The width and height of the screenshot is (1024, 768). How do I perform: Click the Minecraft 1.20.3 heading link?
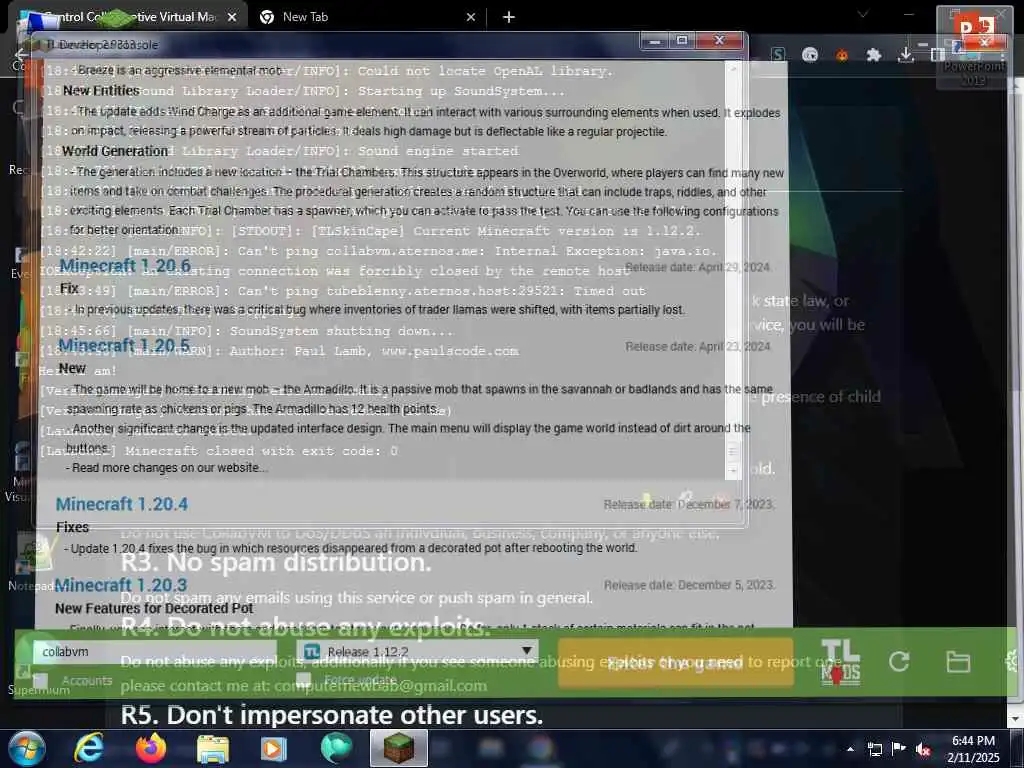(121, 585)
